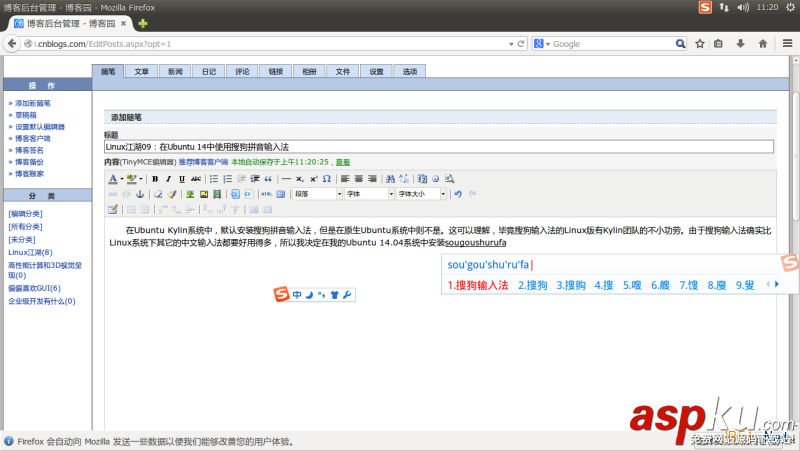Open the Sogou indicator in the top panel
Image resolution: width=800 pixels, height=451 pixels.
pos(705,7)
